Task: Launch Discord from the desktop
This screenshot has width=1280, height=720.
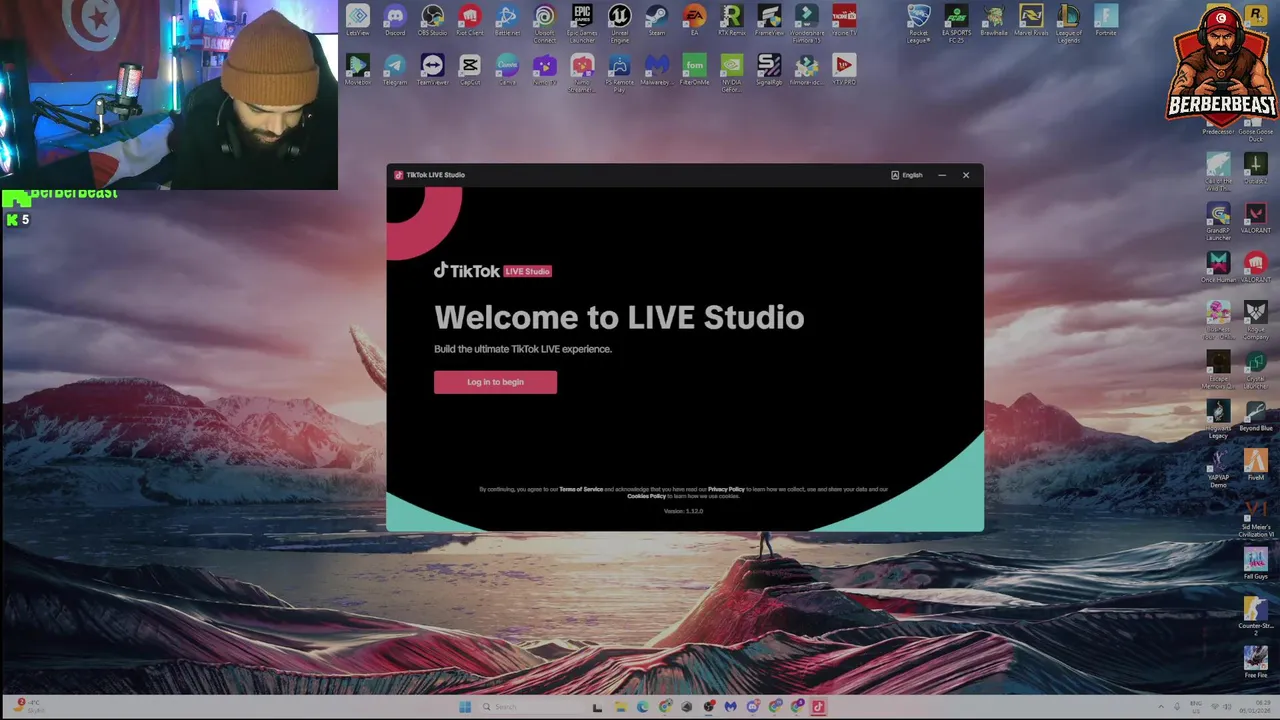Action: coord(395,20)
